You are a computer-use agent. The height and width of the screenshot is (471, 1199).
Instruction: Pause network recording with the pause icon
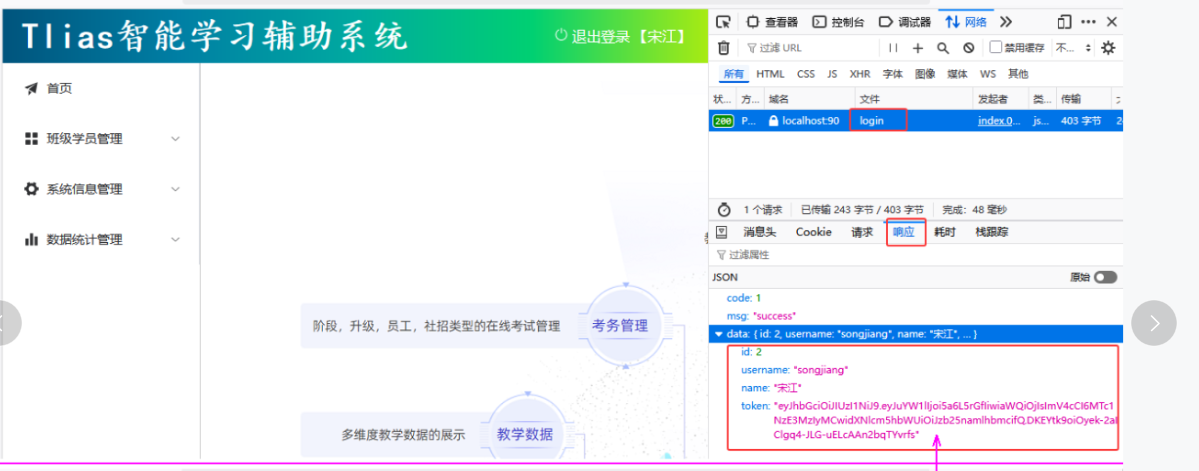[x=893, y=48]
